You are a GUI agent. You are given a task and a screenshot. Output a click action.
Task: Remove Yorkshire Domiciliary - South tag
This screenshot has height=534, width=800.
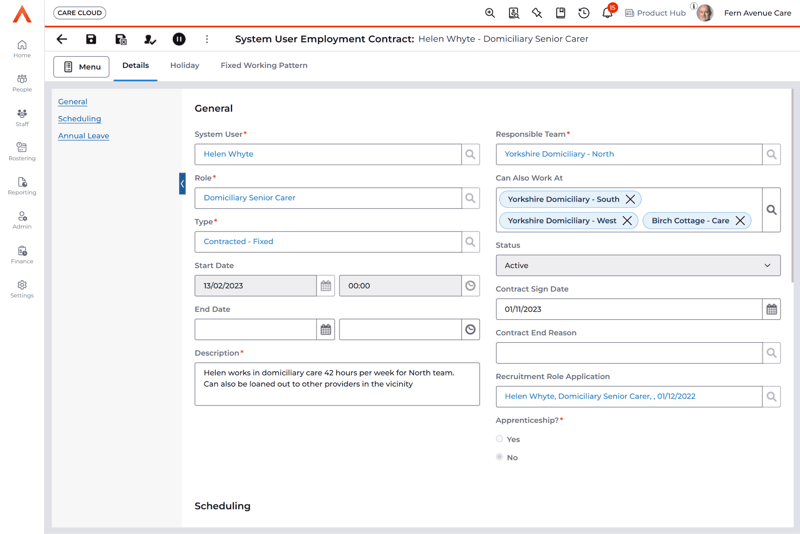coord(630,199)
